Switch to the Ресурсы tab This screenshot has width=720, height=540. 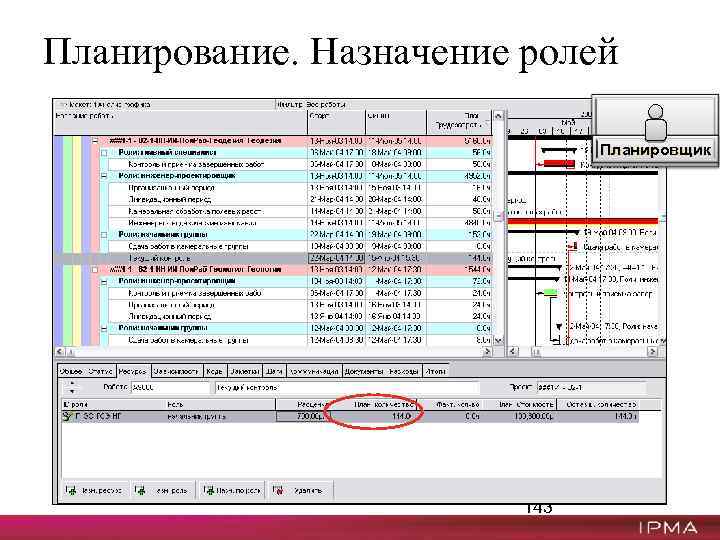(133, 371)
